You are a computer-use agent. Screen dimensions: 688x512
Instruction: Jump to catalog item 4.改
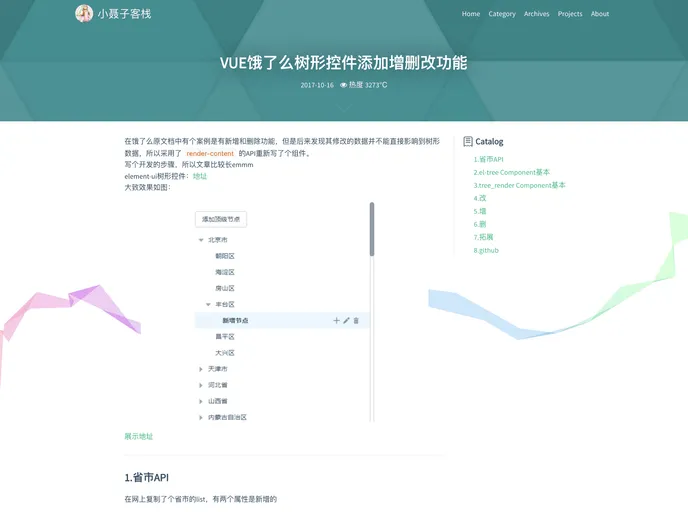pyautogui.click(x=480, y=198)
